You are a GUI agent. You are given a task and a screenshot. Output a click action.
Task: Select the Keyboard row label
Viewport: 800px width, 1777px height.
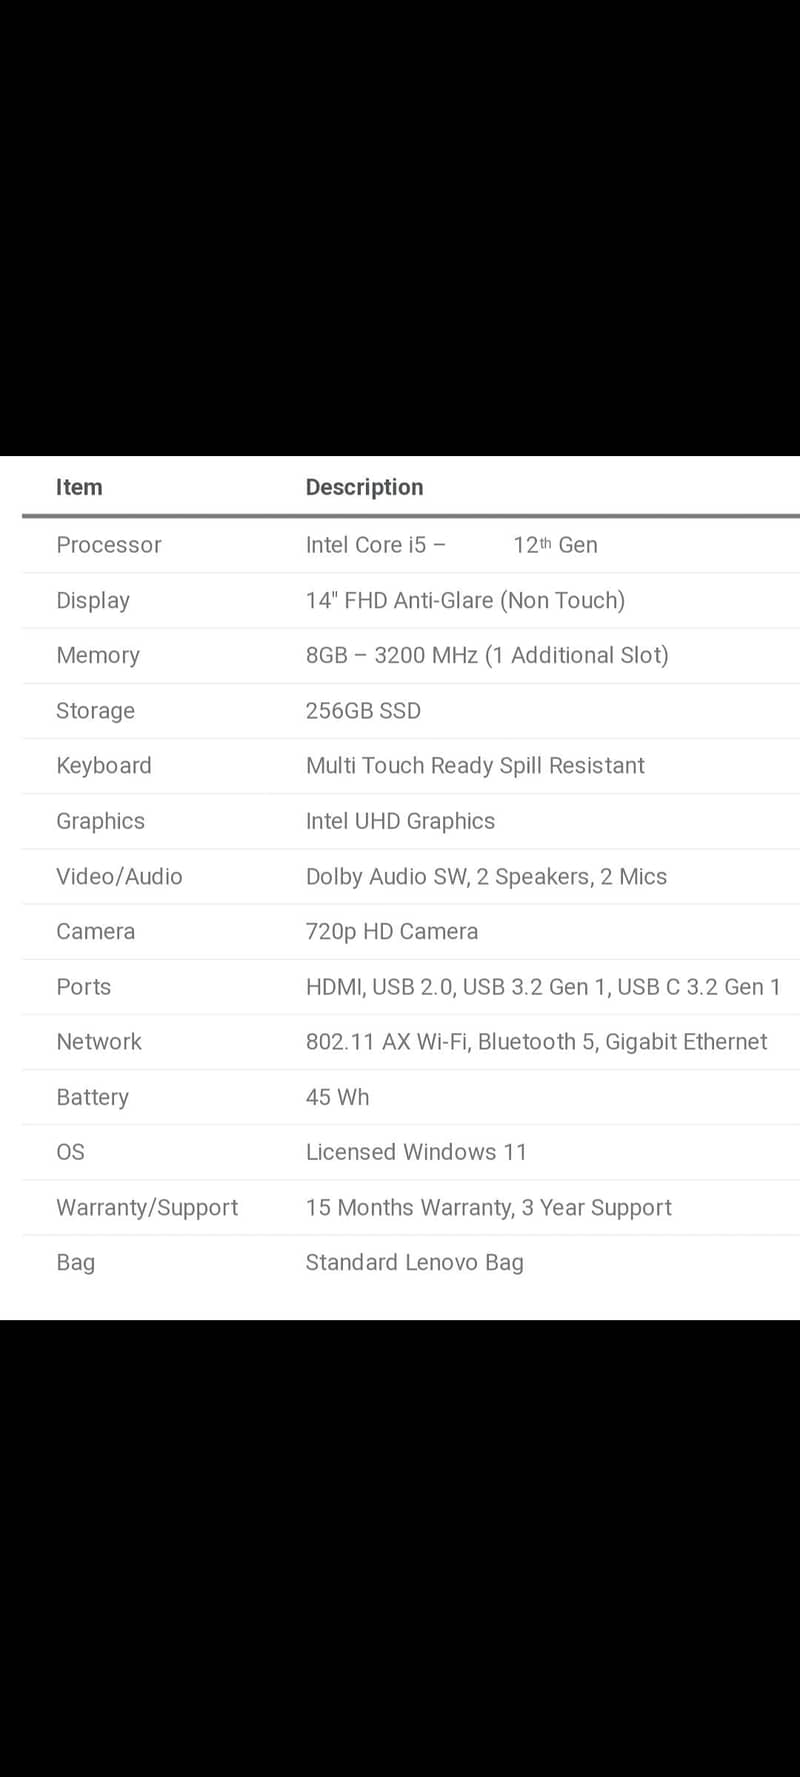104,766
